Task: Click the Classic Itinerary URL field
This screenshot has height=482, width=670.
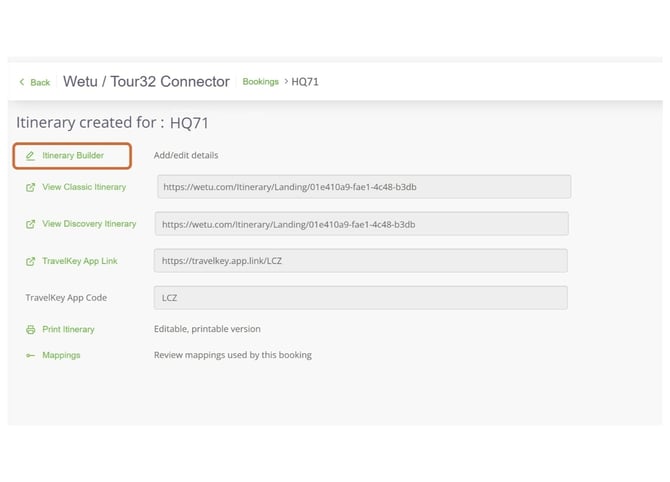Action: pyautogui.click(x=364, y=187)
